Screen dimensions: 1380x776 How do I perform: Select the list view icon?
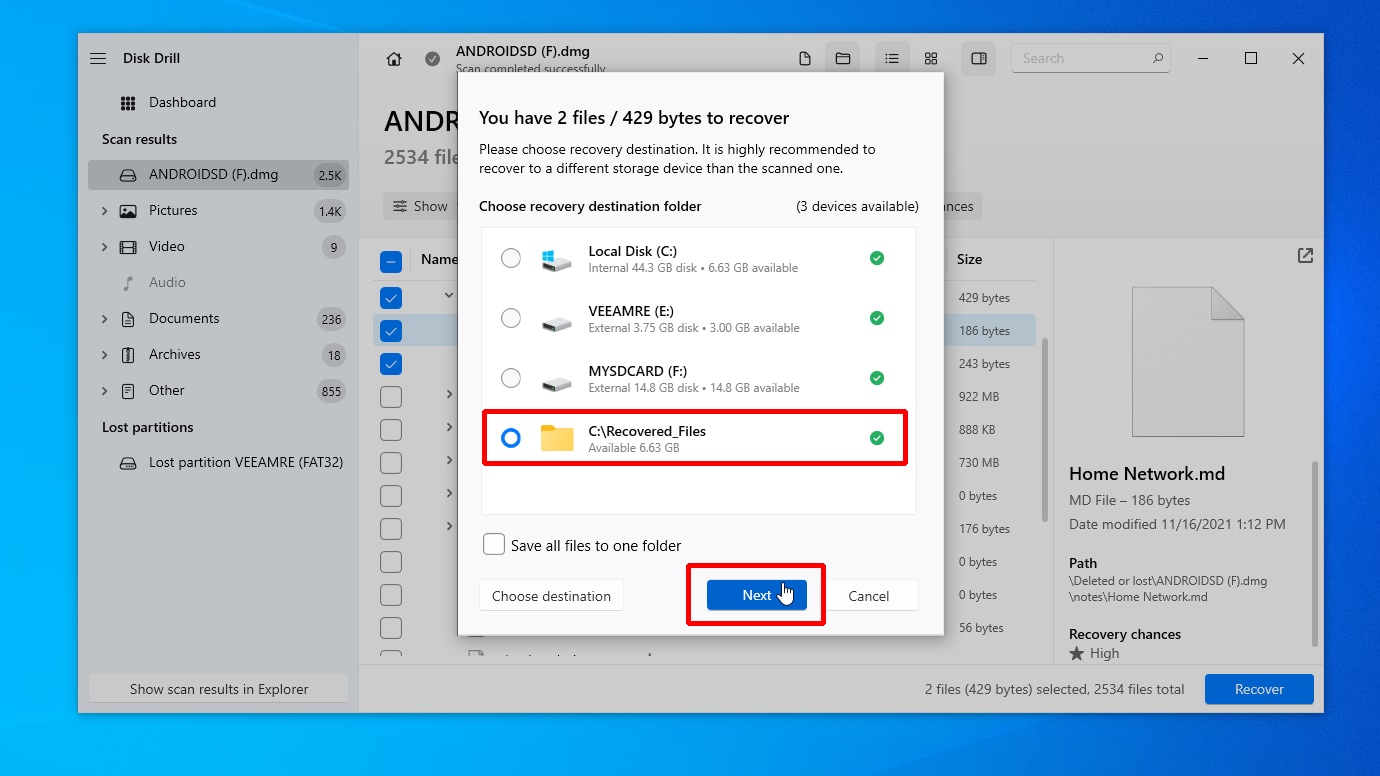point(892,59)
